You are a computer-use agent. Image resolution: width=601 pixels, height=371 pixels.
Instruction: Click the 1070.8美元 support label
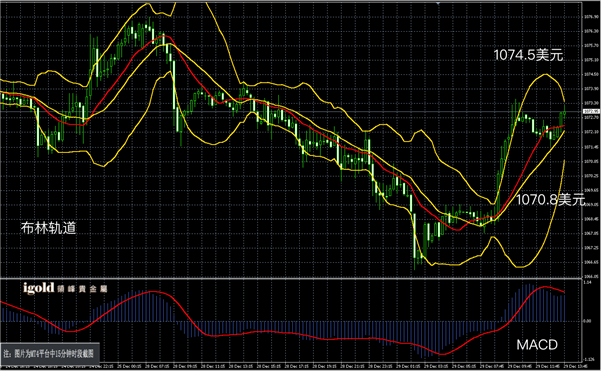point(550,199)
